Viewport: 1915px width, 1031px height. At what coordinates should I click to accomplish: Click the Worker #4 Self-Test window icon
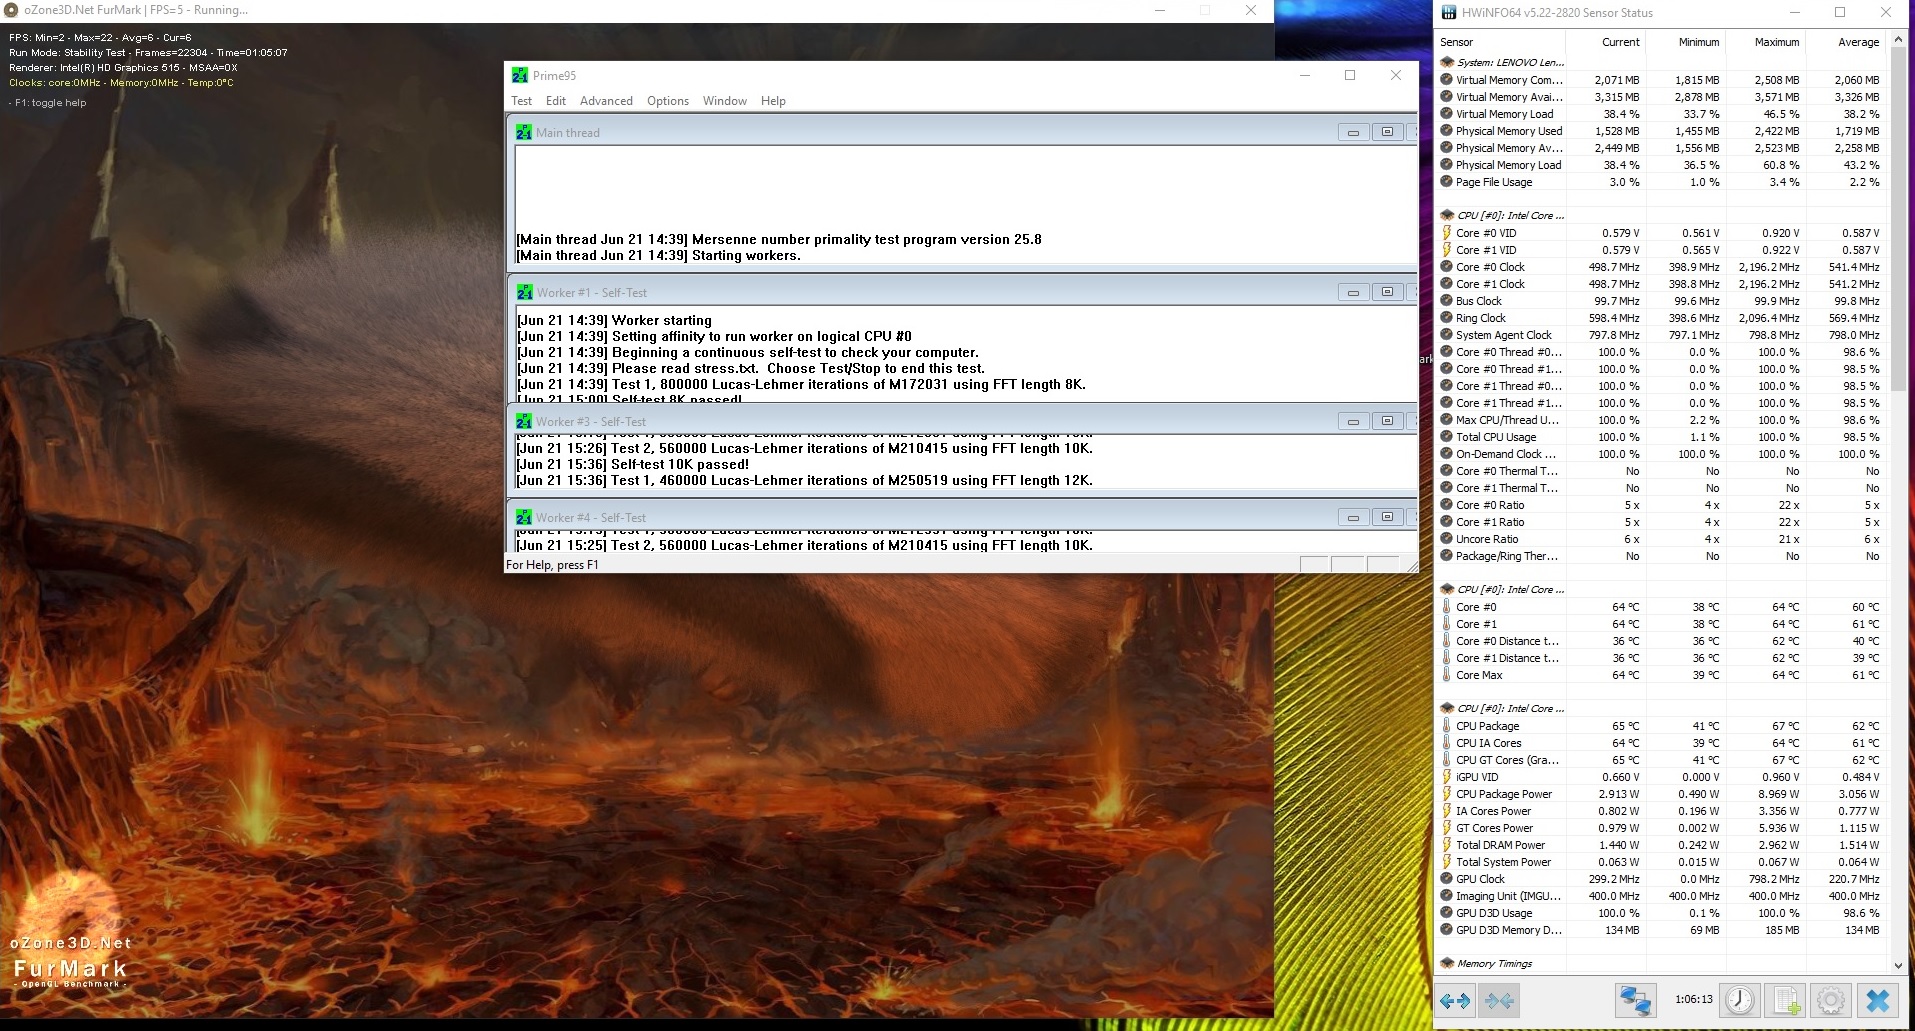[524, 517]
